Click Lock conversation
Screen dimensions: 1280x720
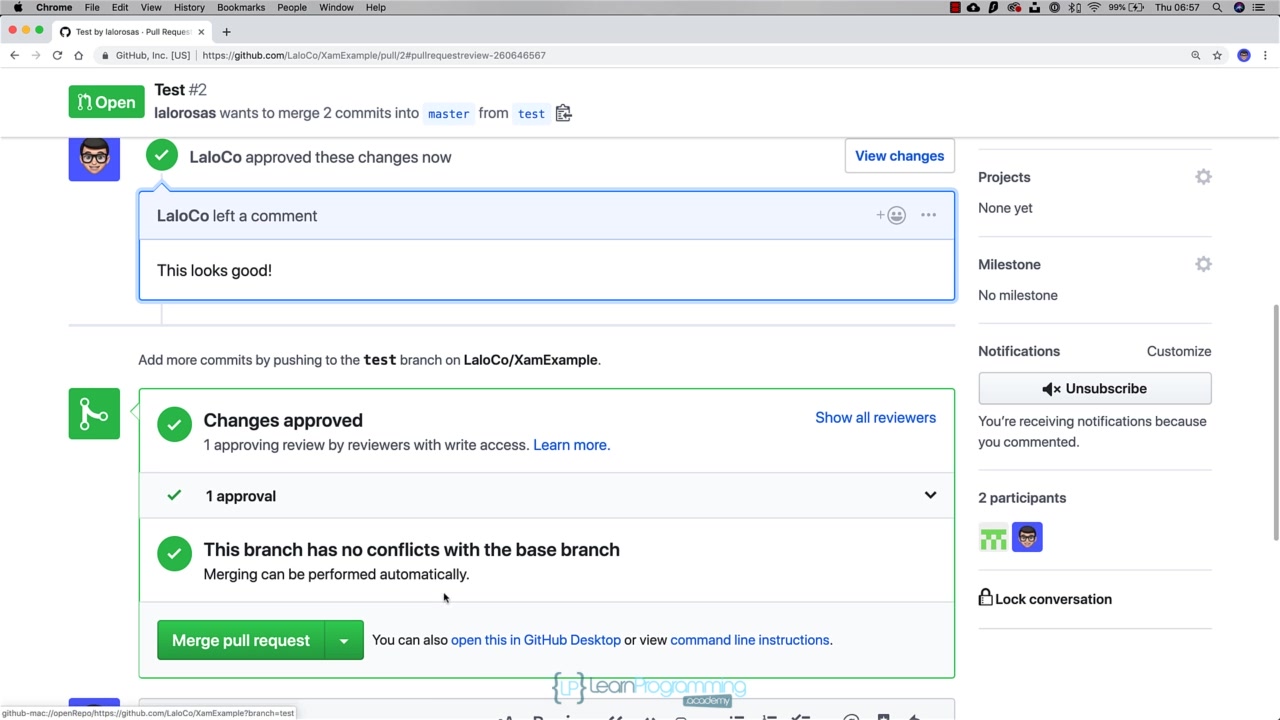(1045, 599)
